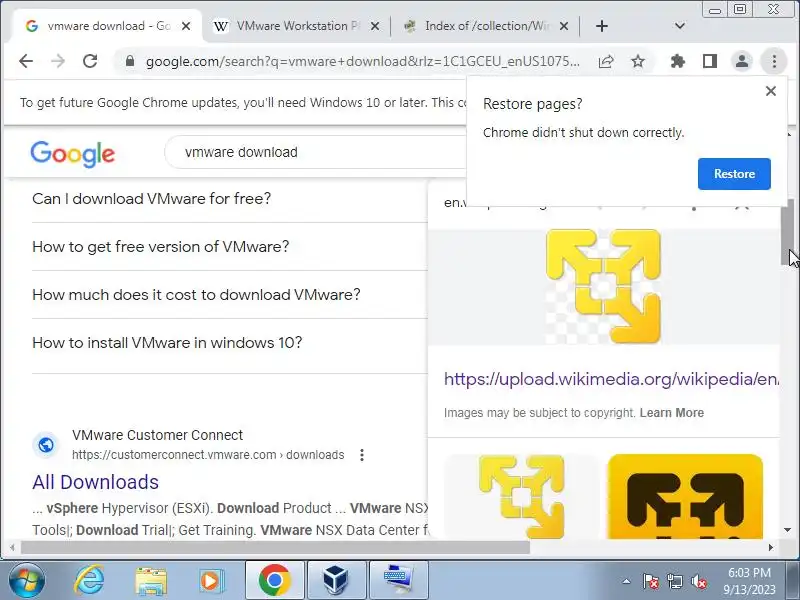Expand How to get free version question
Screen dimensions: 800x600
click(230, 246)
